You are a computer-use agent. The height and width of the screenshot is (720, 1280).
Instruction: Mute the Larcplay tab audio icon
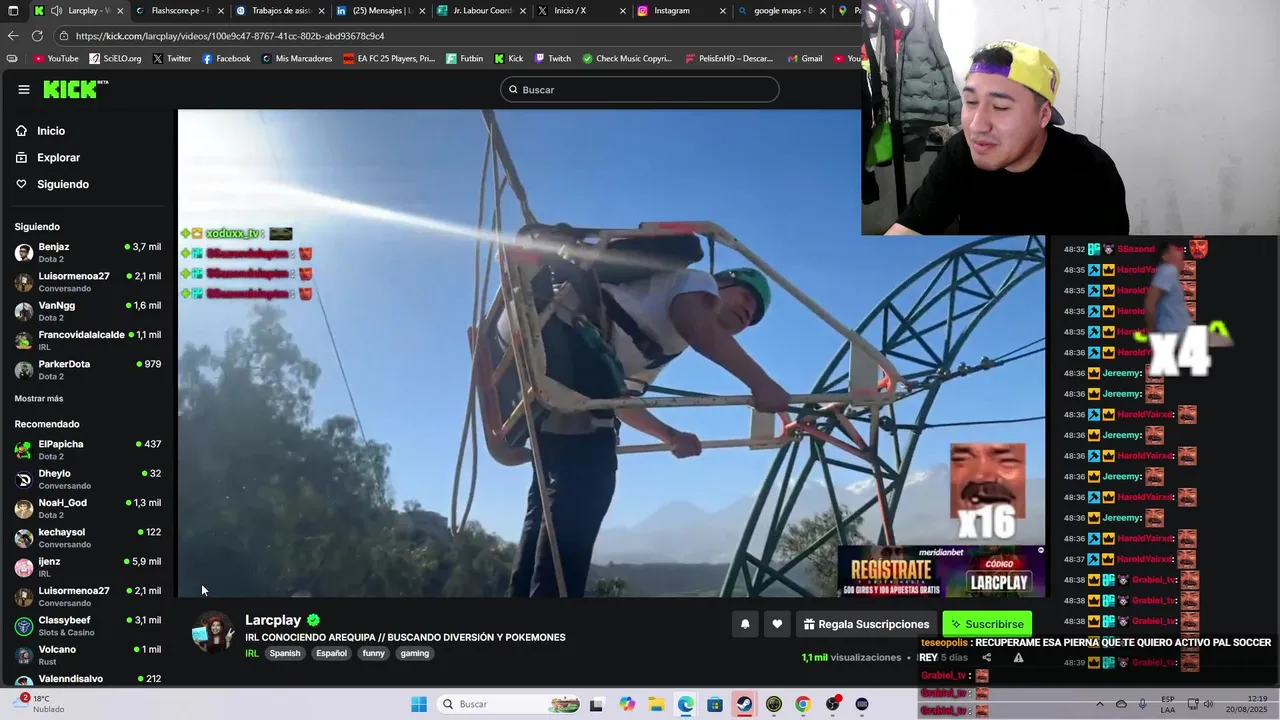point(56,11)
